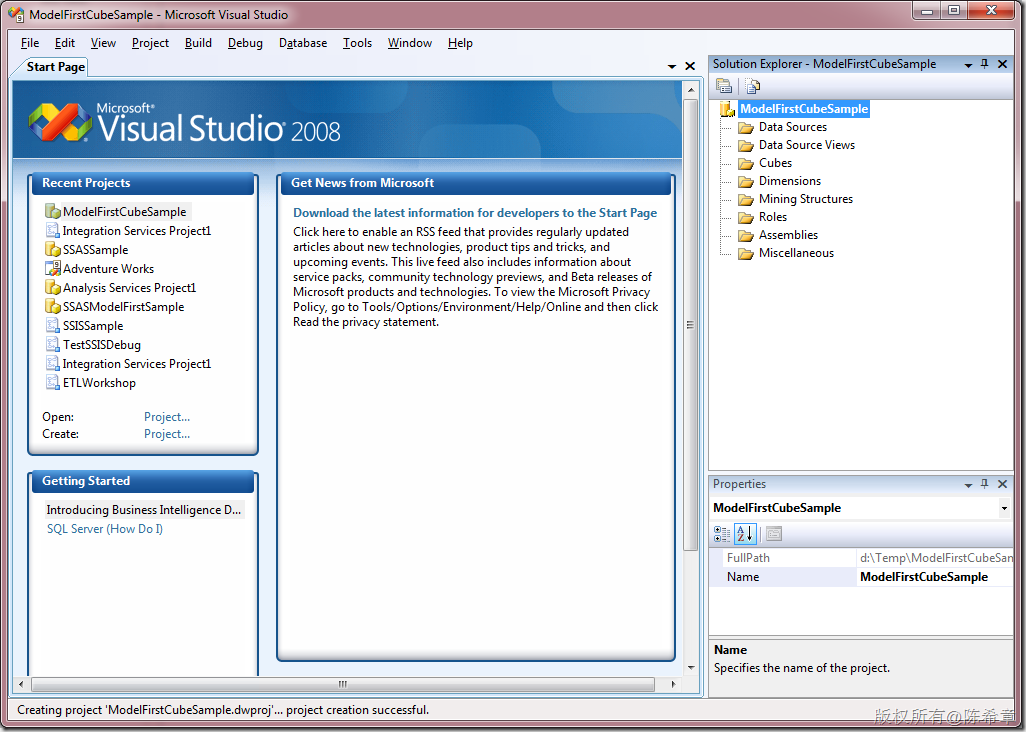This screenshot has width=1026, height=732.
Task: Select the ModelFirstCubeSample root node in Solution Explorer
Action: coord(804,109)
